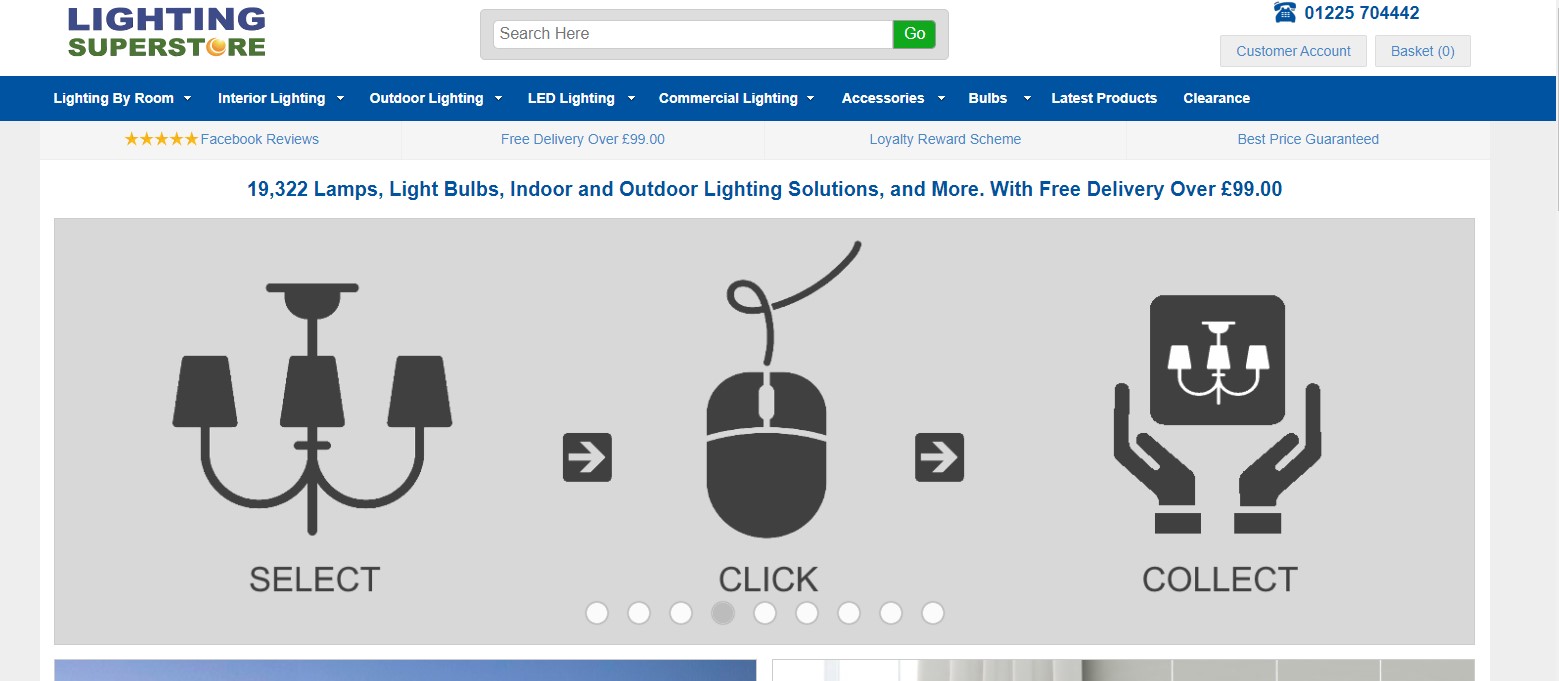The image size is (1559, 681).
Task: Expand the Outdoor Lighting dropdown menu
Action: pyautogui.click(x=435, y=98)
